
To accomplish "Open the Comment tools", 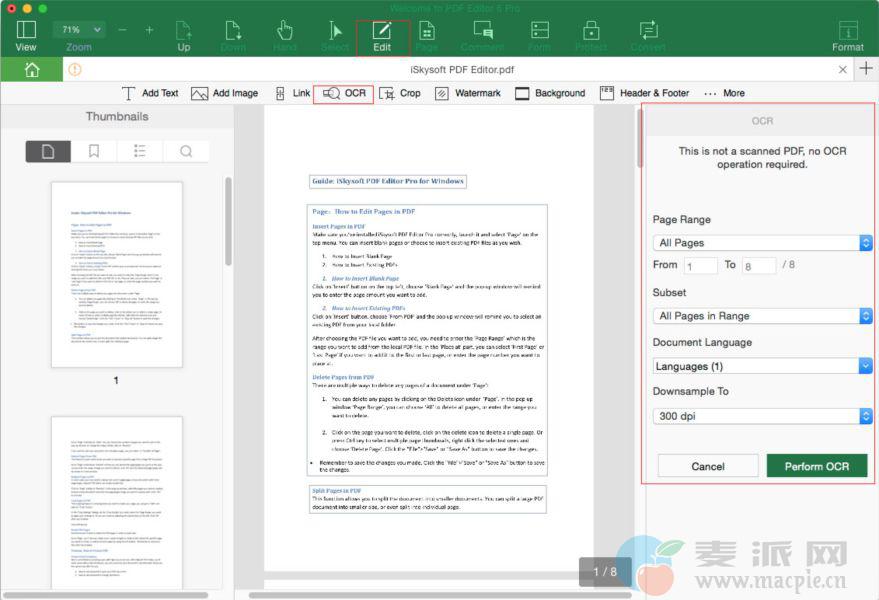I will (x=482, y=34).
